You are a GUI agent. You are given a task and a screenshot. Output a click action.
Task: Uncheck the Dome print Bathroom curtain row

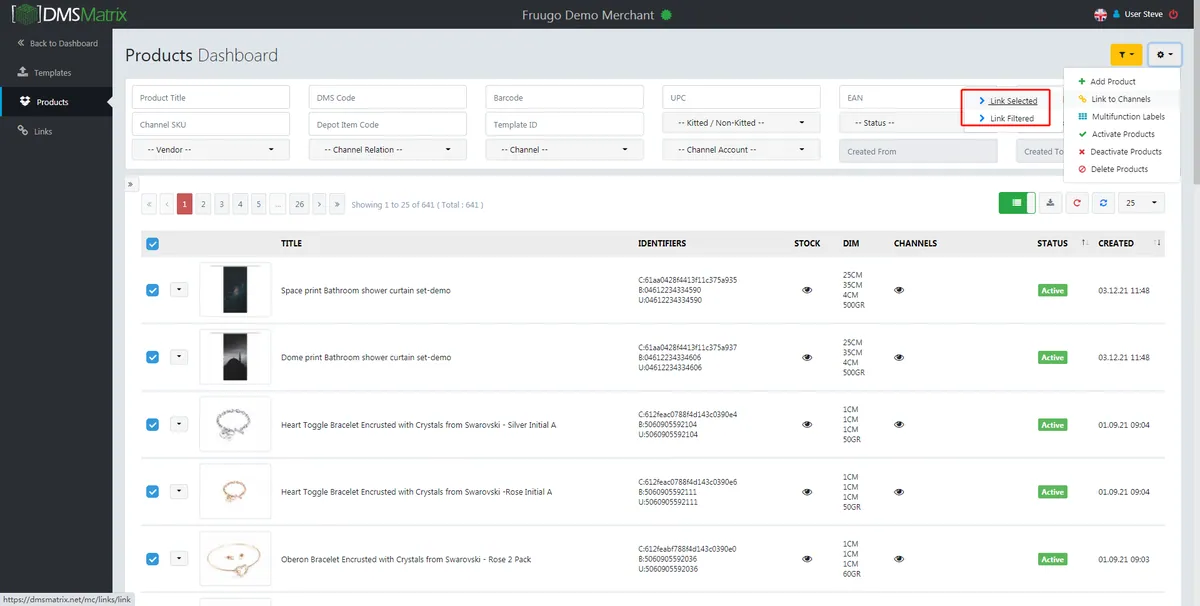152,357
